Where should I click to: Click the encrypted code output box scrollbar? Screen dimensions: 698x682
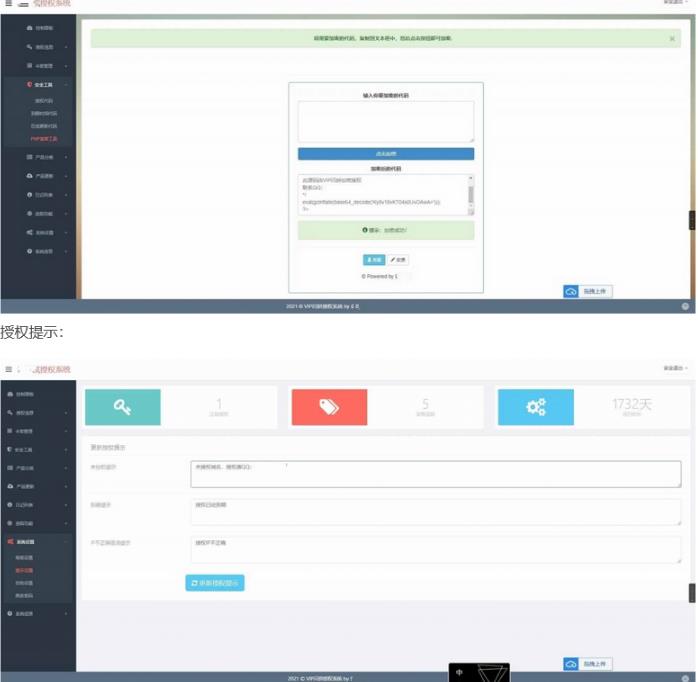tap(471, 194)
